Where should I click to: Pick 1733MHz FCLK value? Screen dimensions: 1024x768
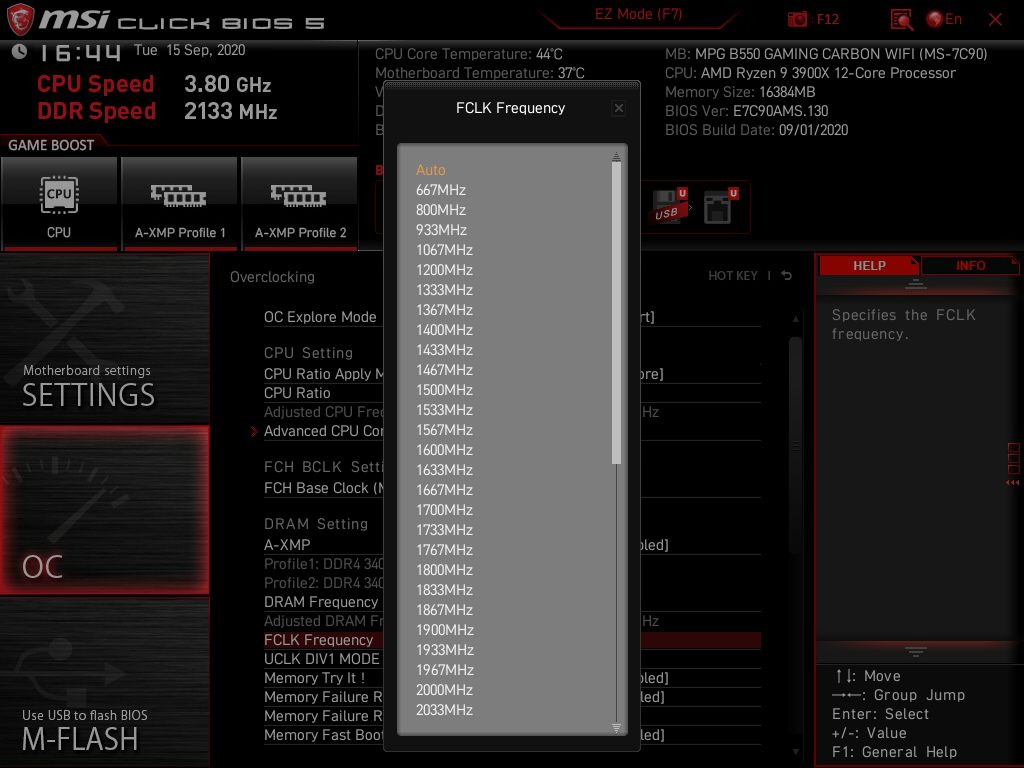tap(444, 530)
